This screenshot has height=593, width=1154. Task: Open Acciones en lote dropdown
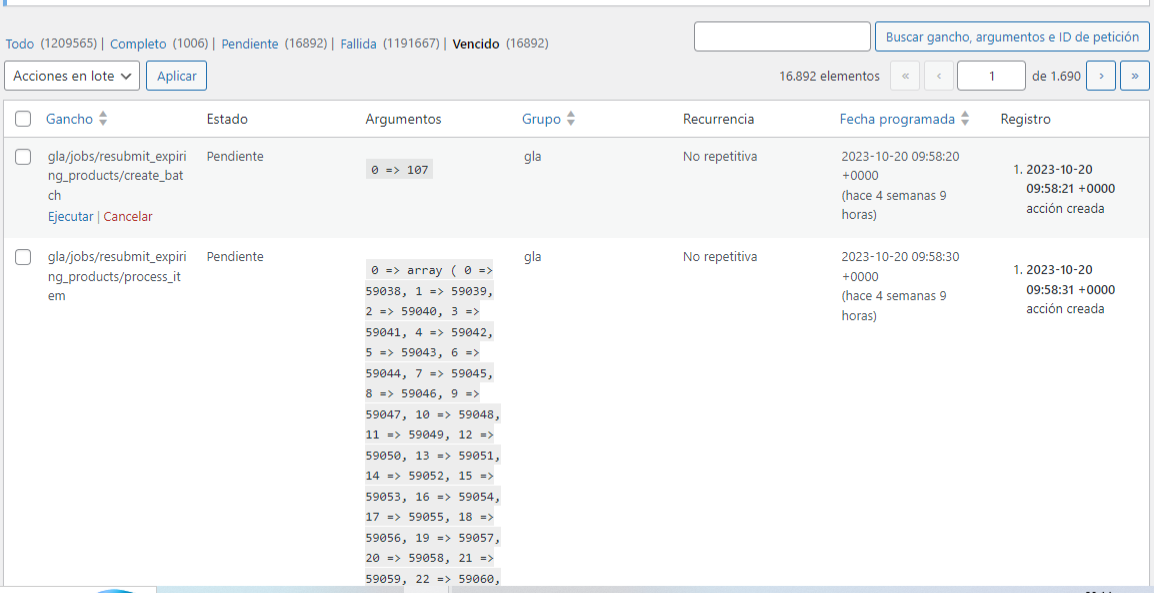coord(72,76)
